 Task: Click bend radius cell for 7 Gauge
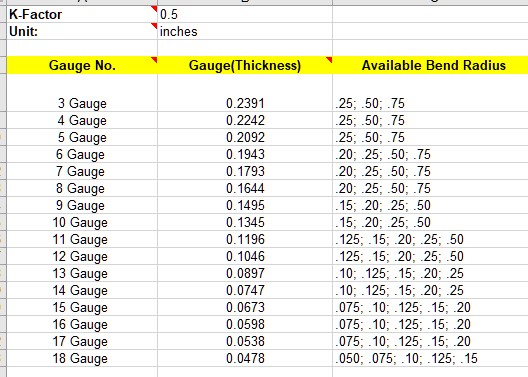pos(430,171)
